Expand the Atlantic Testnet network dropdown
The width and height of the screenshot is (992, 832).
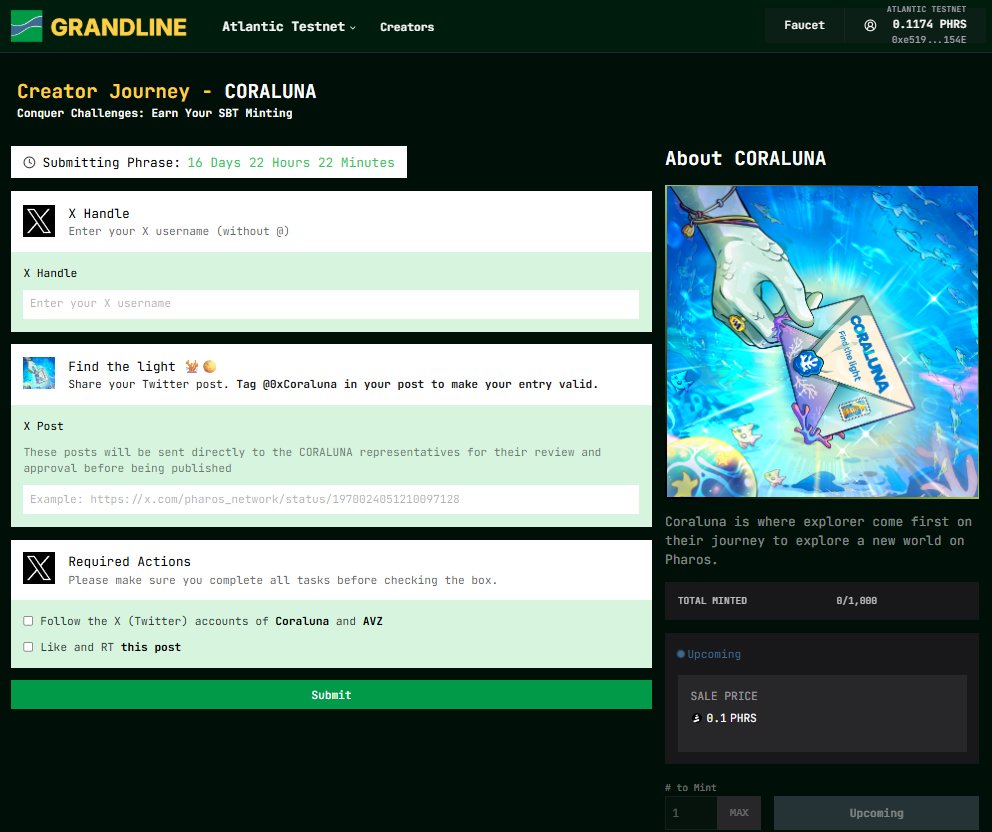point(288,27)
